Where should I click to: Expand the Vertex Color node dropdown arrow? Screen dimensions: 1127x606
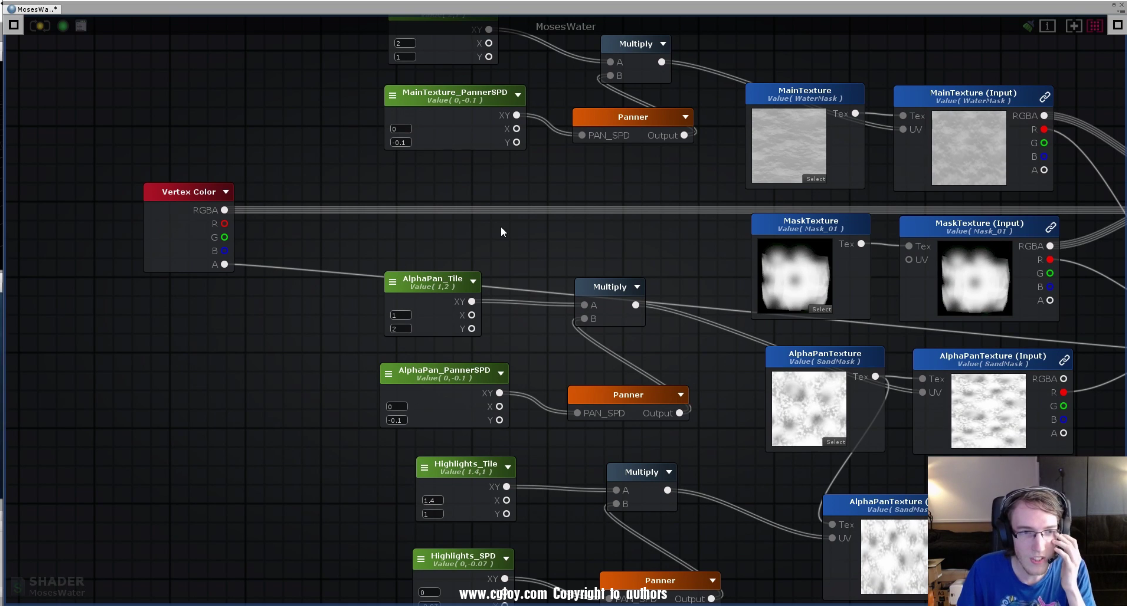226,192
